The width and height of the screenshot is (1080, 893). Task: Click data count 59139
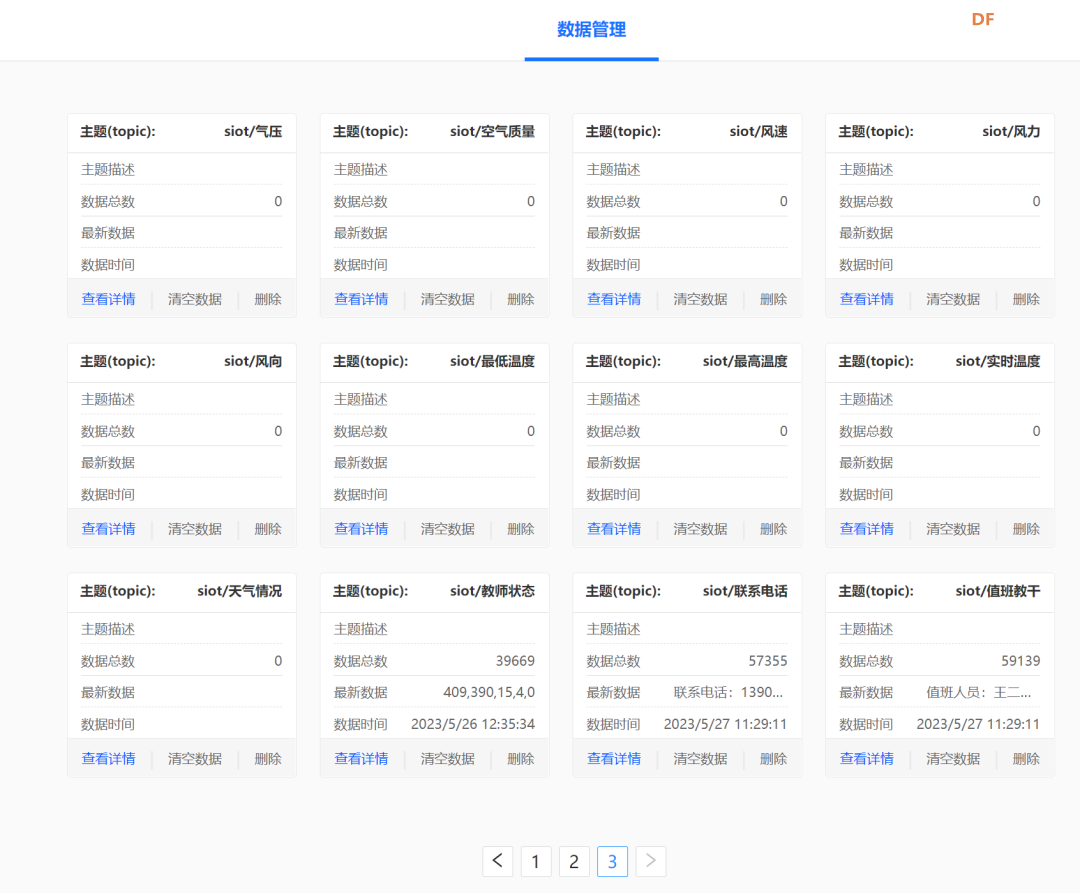pyautogui.click(x=1021, y=661)
